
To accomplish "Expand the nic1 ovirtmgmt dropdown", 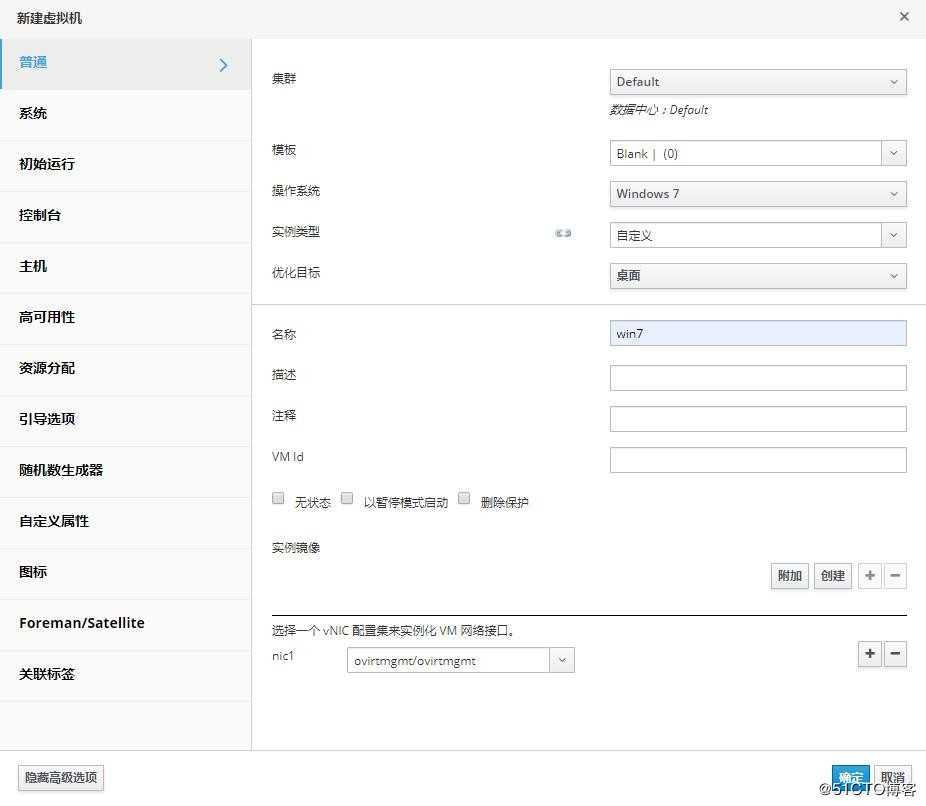I will click(x=562, y=660).
